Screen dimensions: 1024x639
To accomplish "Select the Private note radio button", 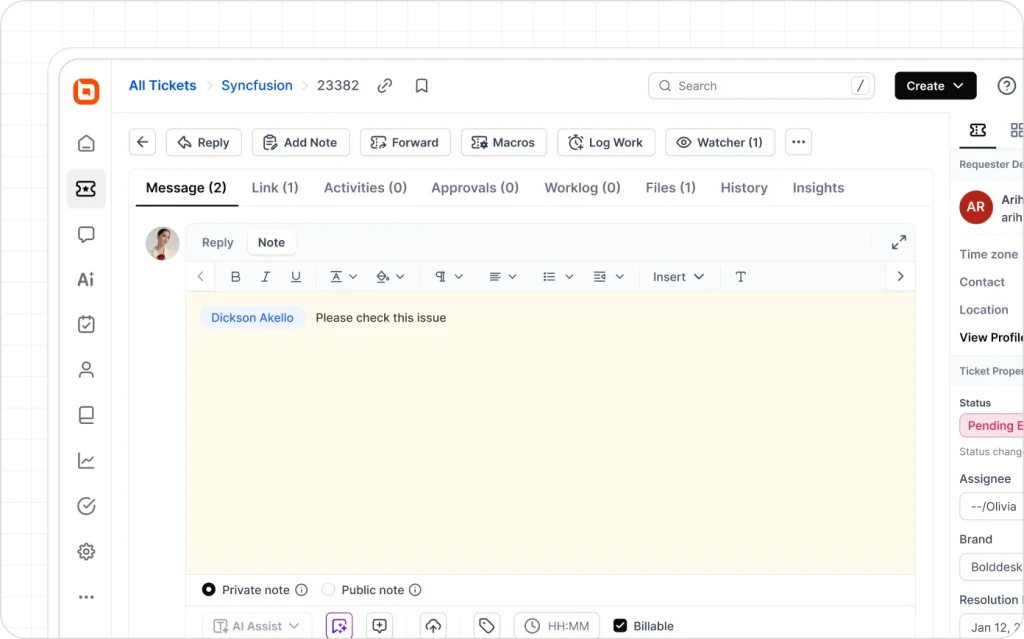I will (x=208, y=590).
